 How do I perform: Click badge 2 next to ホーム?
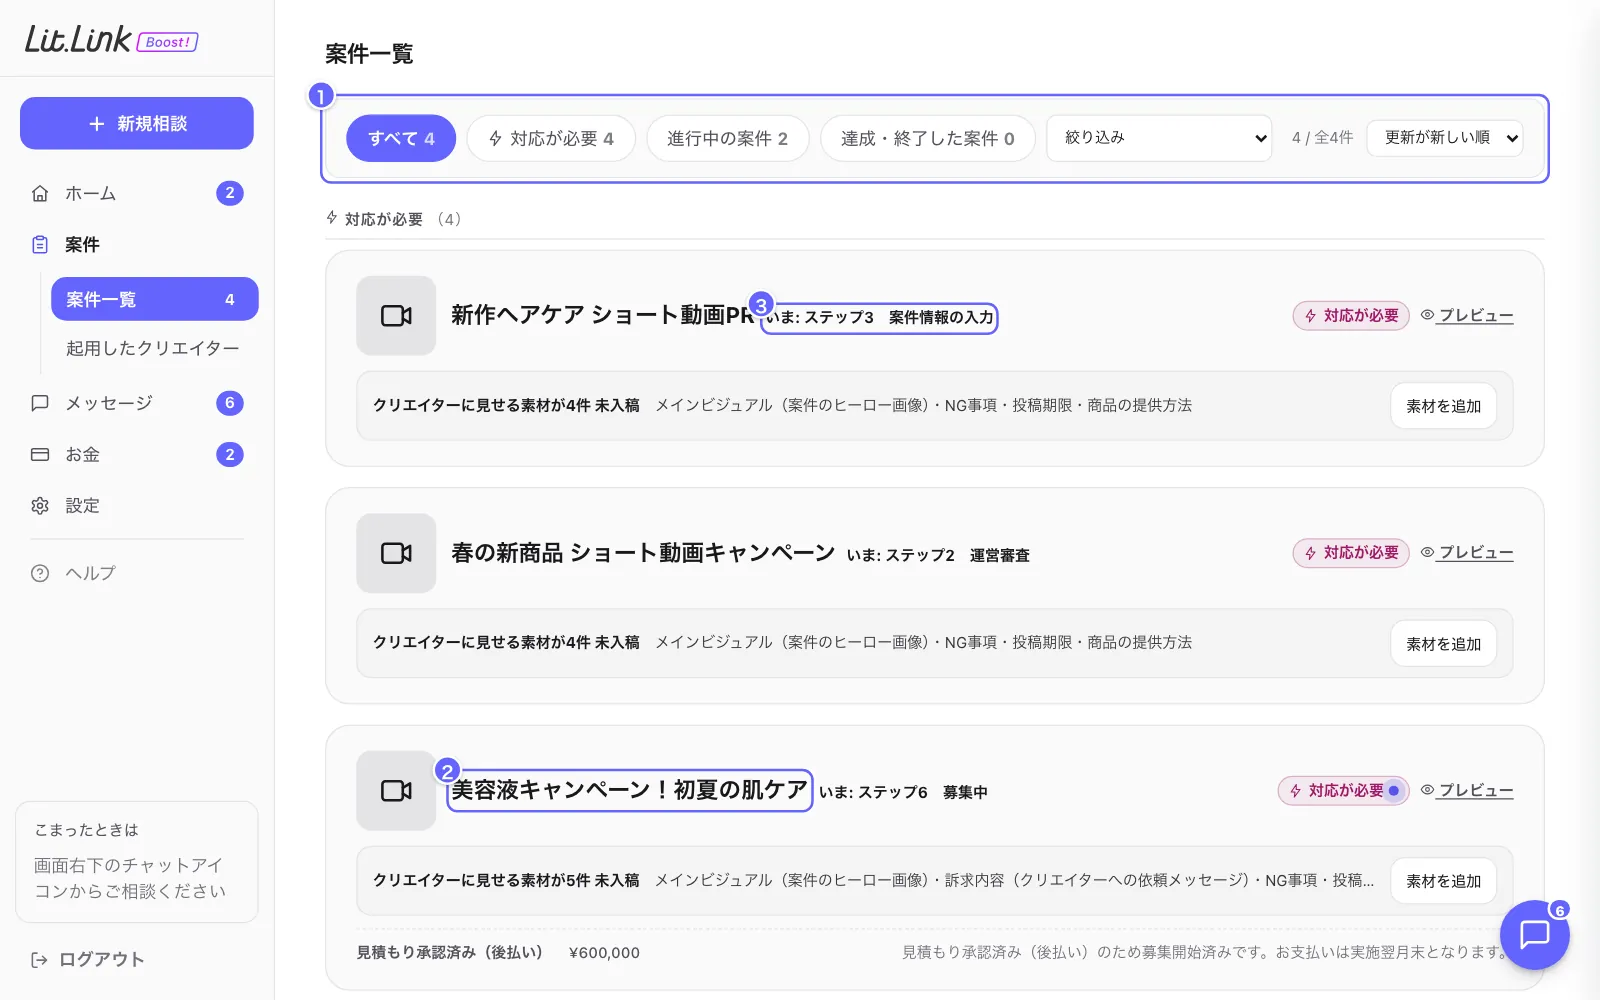[230, 193]
